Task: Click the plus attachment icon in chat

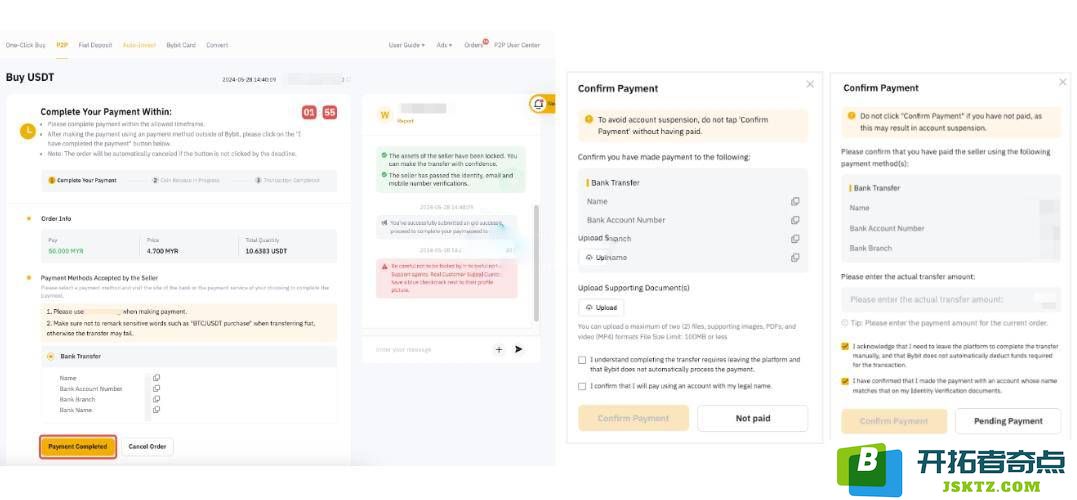Action: coord(499,350)
